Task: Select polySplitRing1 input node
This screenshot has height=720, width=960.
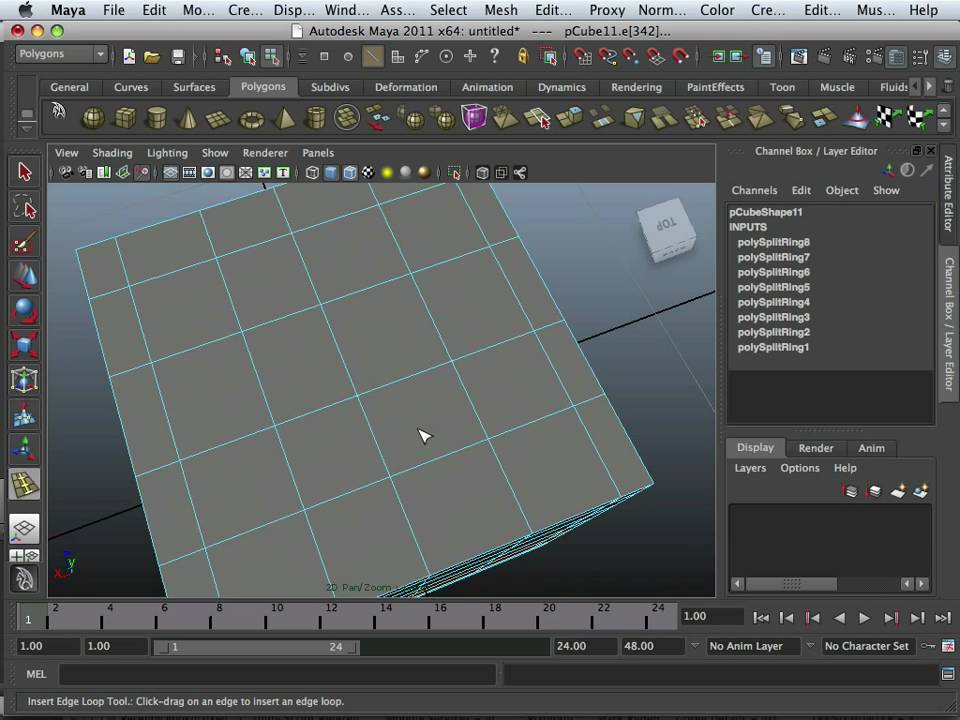Action: coord(773,348)
